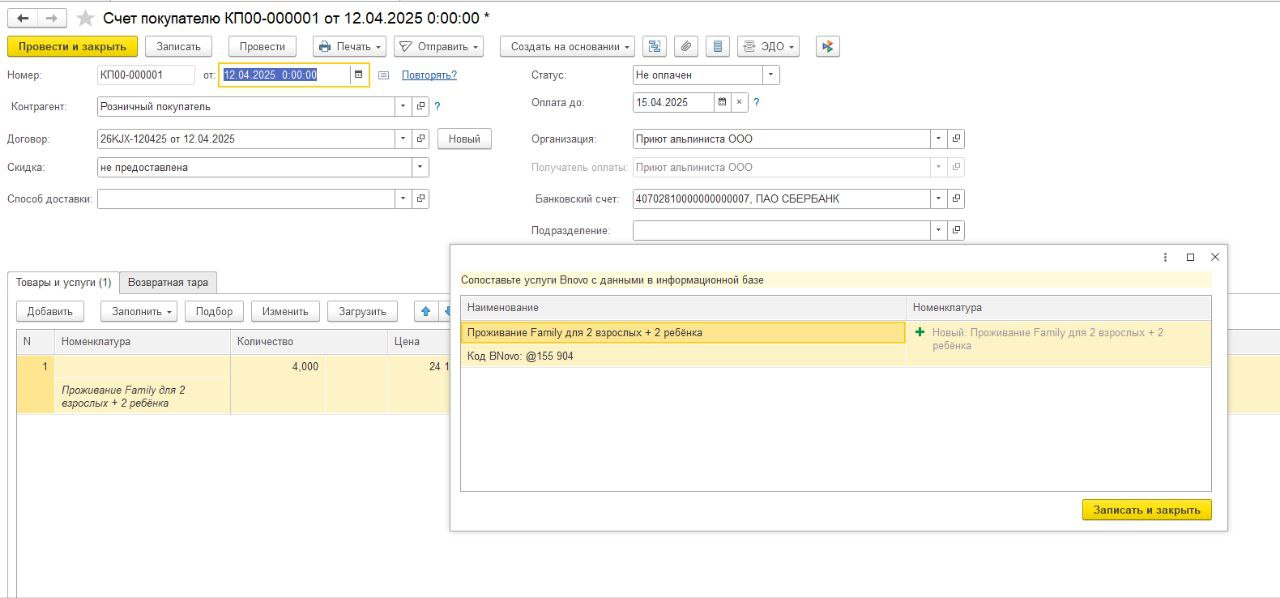Expand the Договор dropdown arrow
The width and height of the screenshot is (1280, 598).
point(404,139)
